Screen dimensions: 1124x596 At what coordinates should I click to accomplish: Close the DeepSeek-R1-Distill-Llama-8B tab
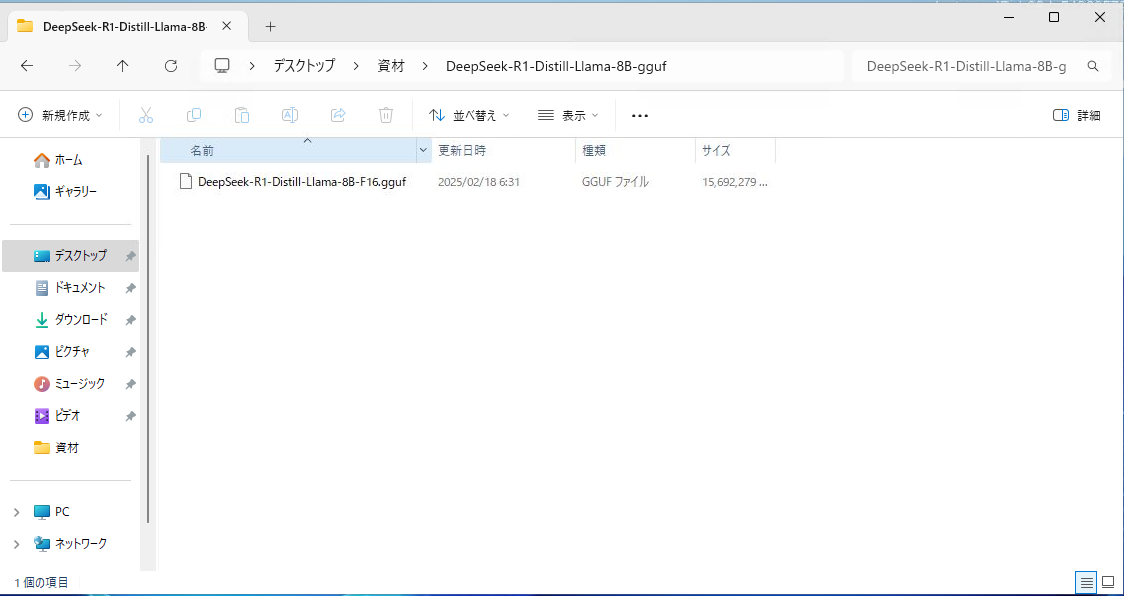tap(227, 27)
